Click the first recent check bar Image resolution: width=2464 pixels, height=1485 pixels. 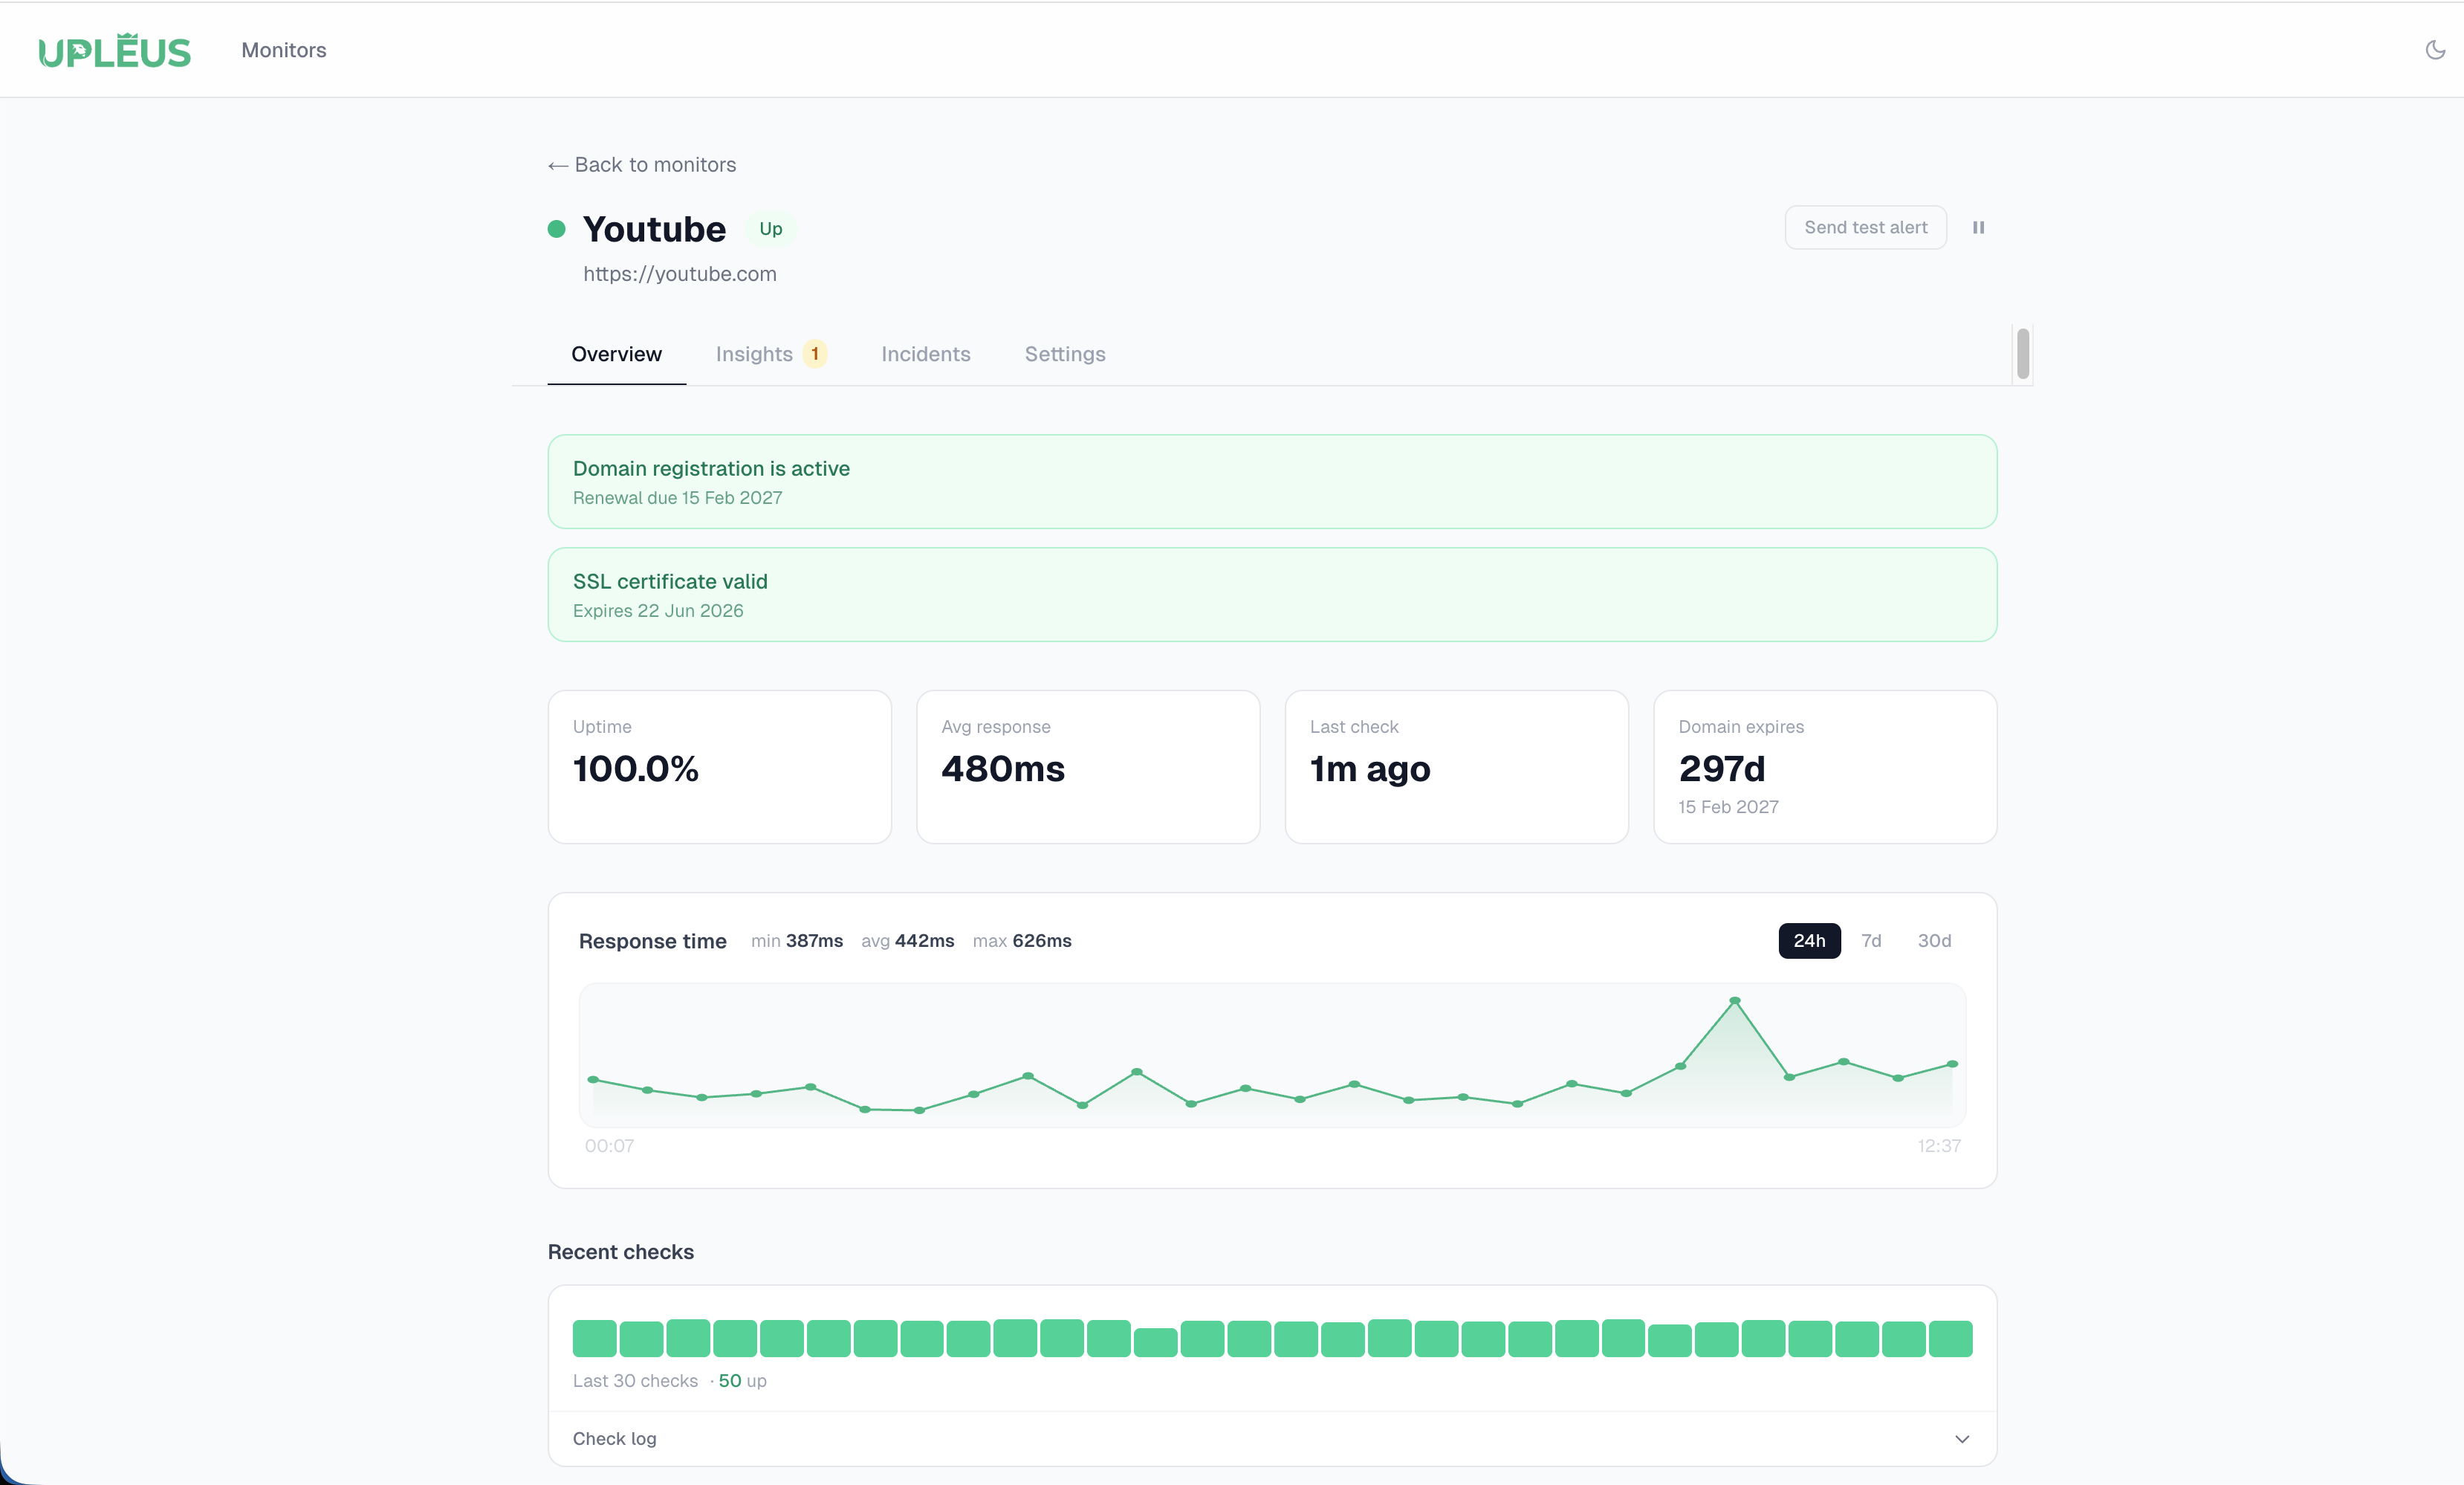(x=594, y=1338)
